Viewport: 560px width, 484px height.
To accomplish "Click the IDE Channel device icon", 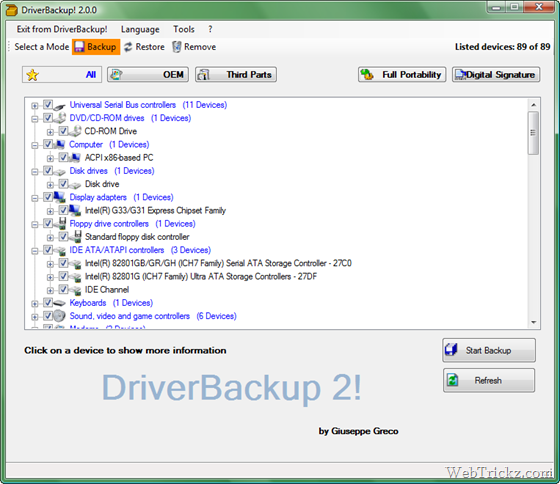I will (x=75, y=290).
